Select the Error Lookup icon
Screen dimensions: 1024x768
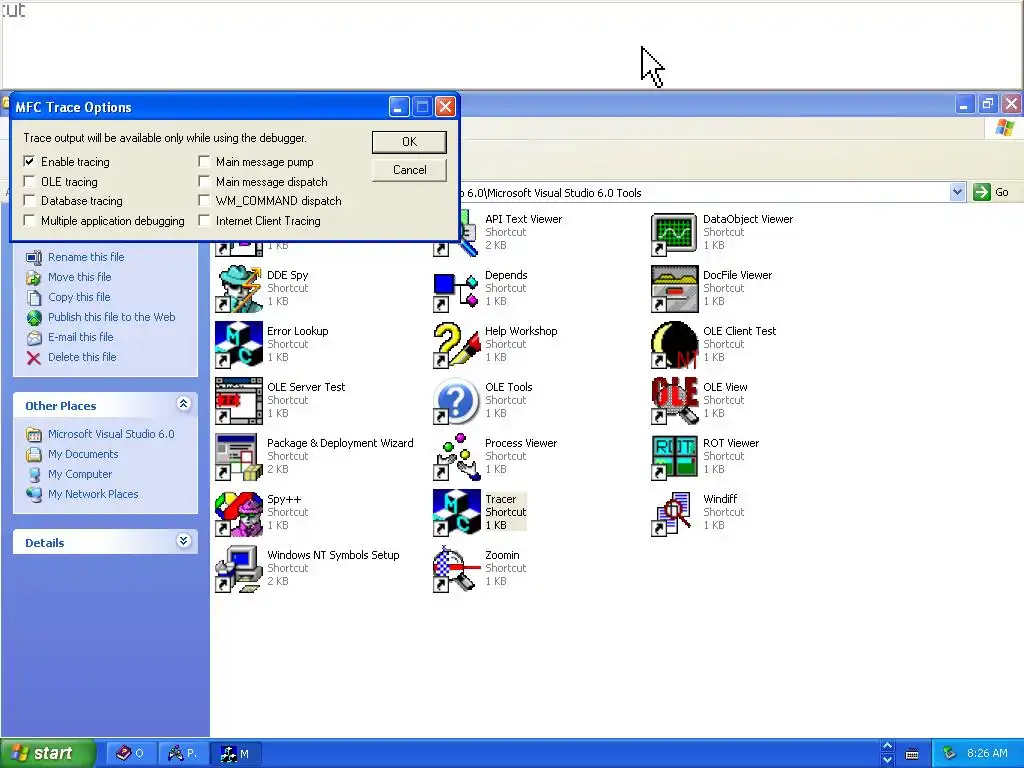tap(239, 345)
